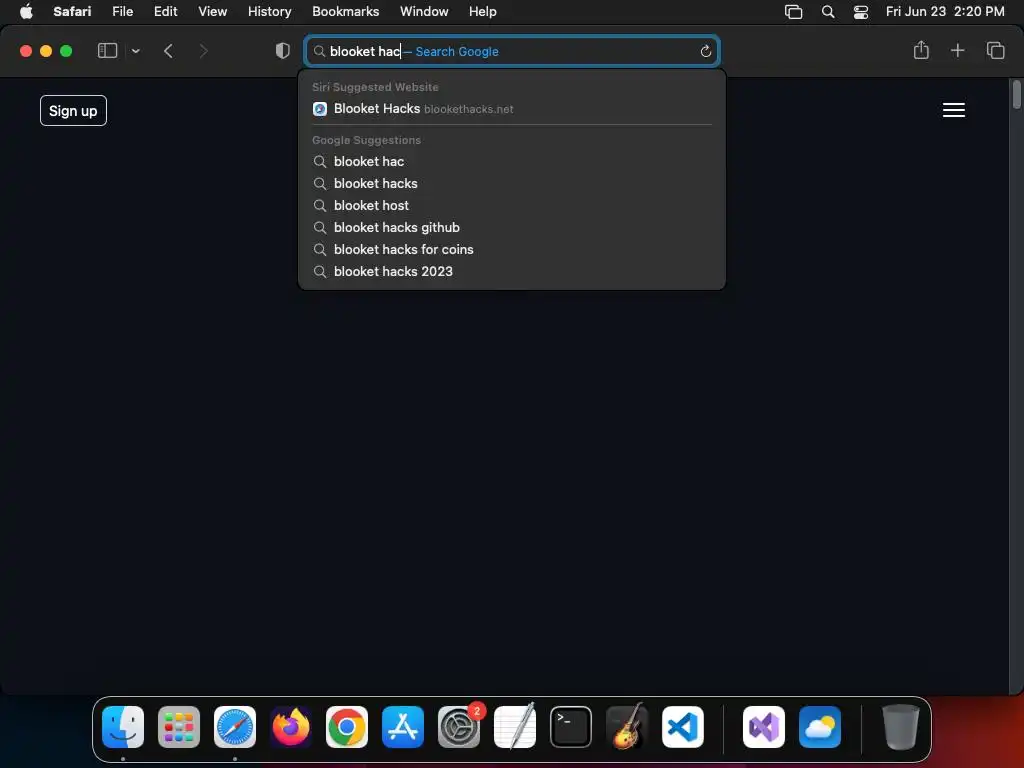Viewport: 1024px width, 768px height.
Task: Go forward with the forward arrow
Action: tap(203, 51)
